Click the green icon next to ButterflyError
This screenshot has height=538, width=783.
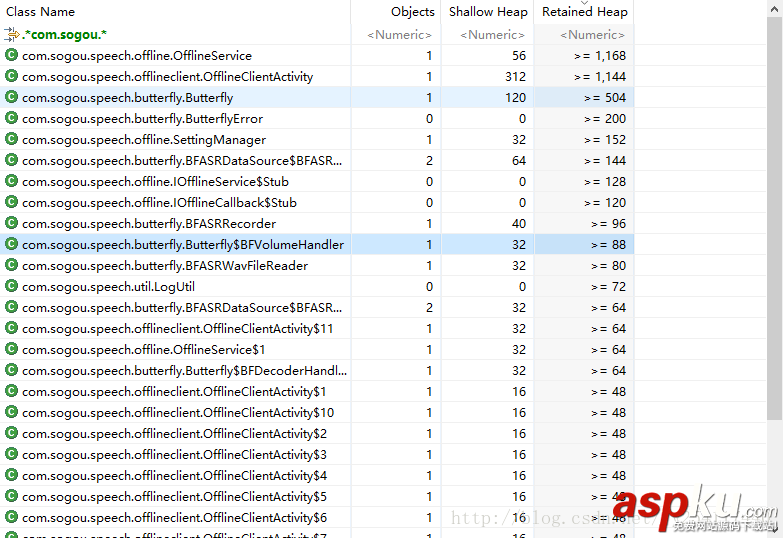[11, 119]
